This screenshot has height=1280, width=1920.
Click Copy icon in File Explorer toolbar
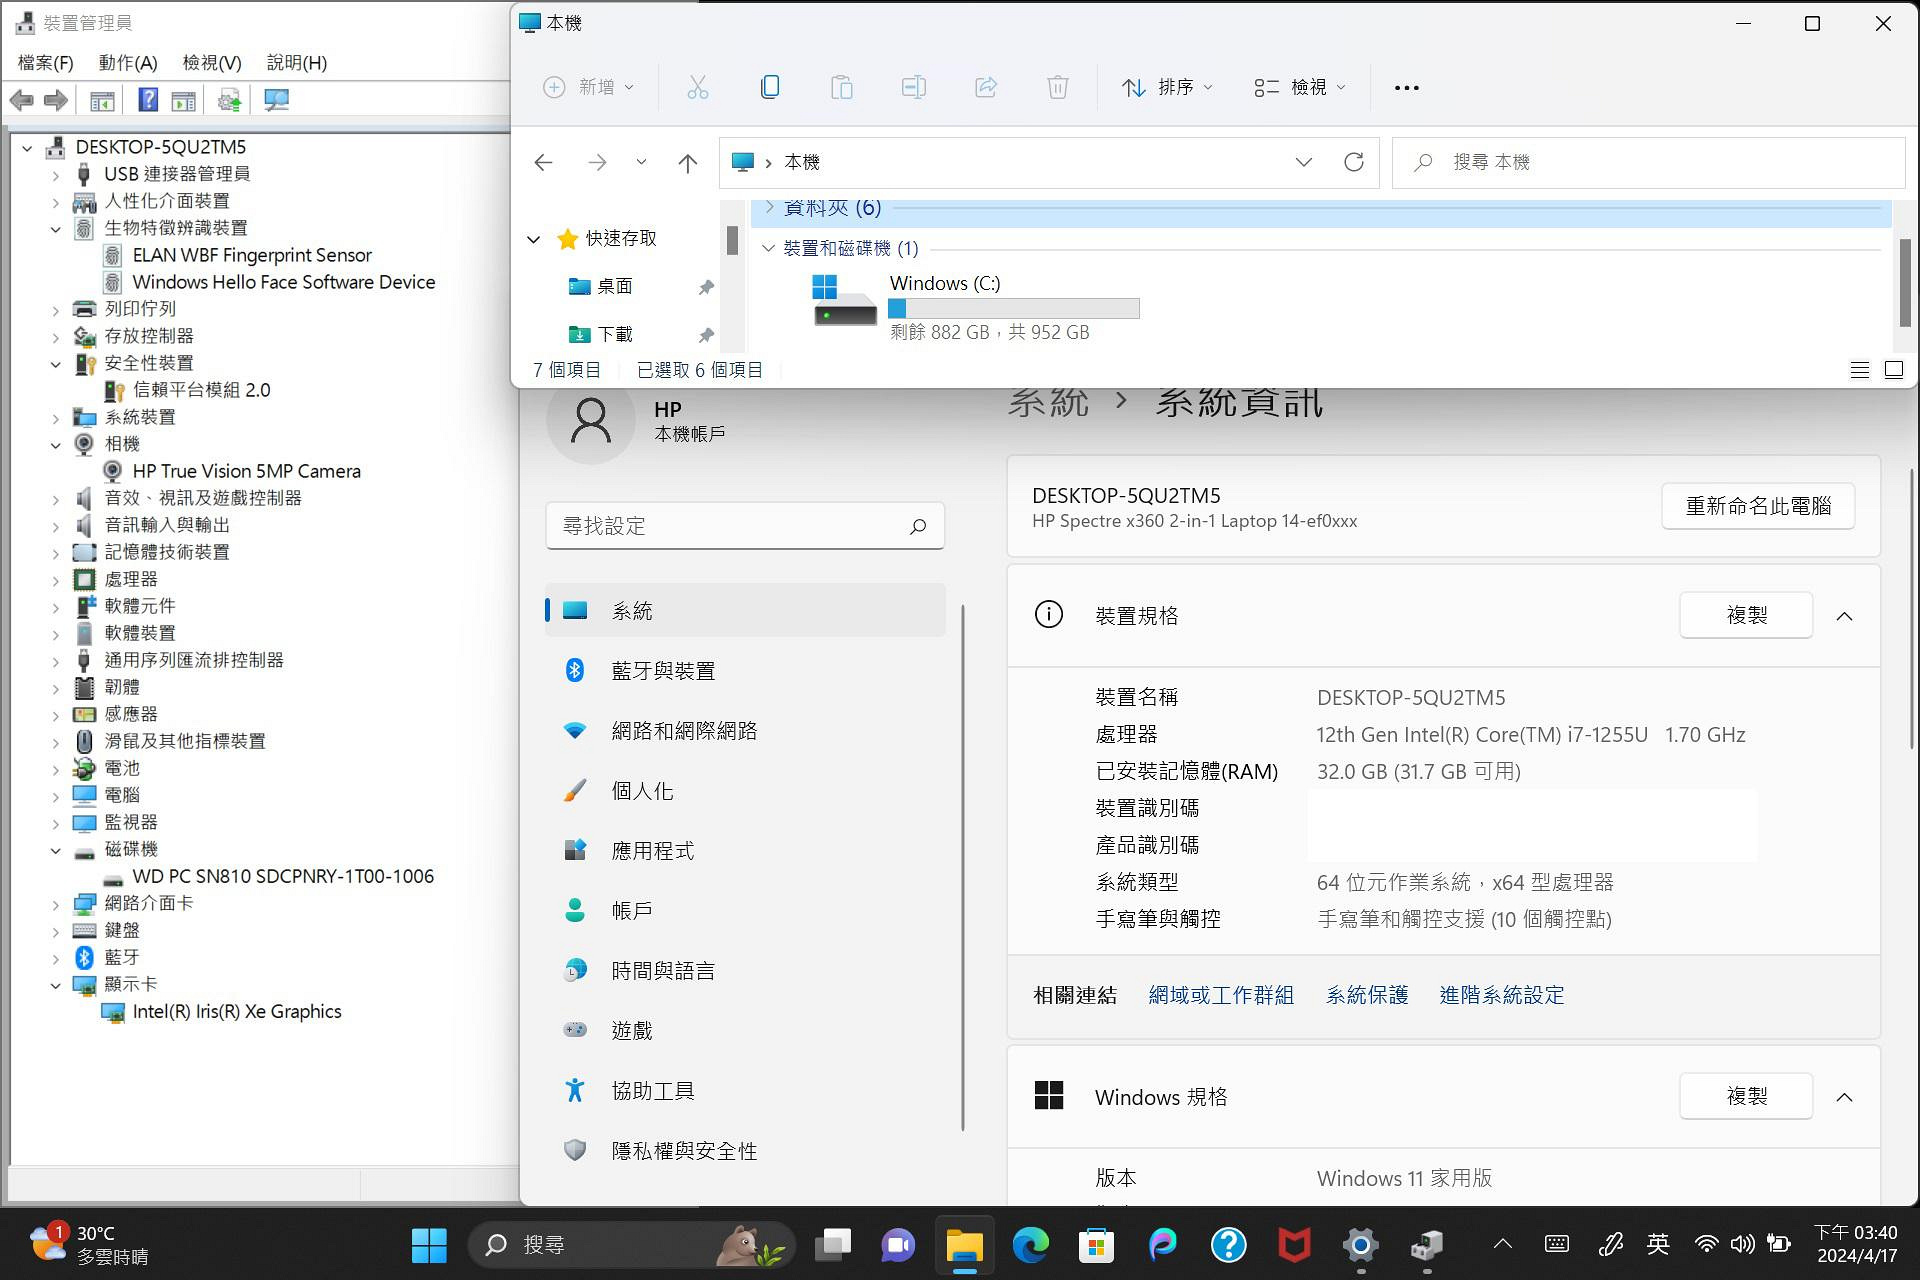click(x=770, y=88)
